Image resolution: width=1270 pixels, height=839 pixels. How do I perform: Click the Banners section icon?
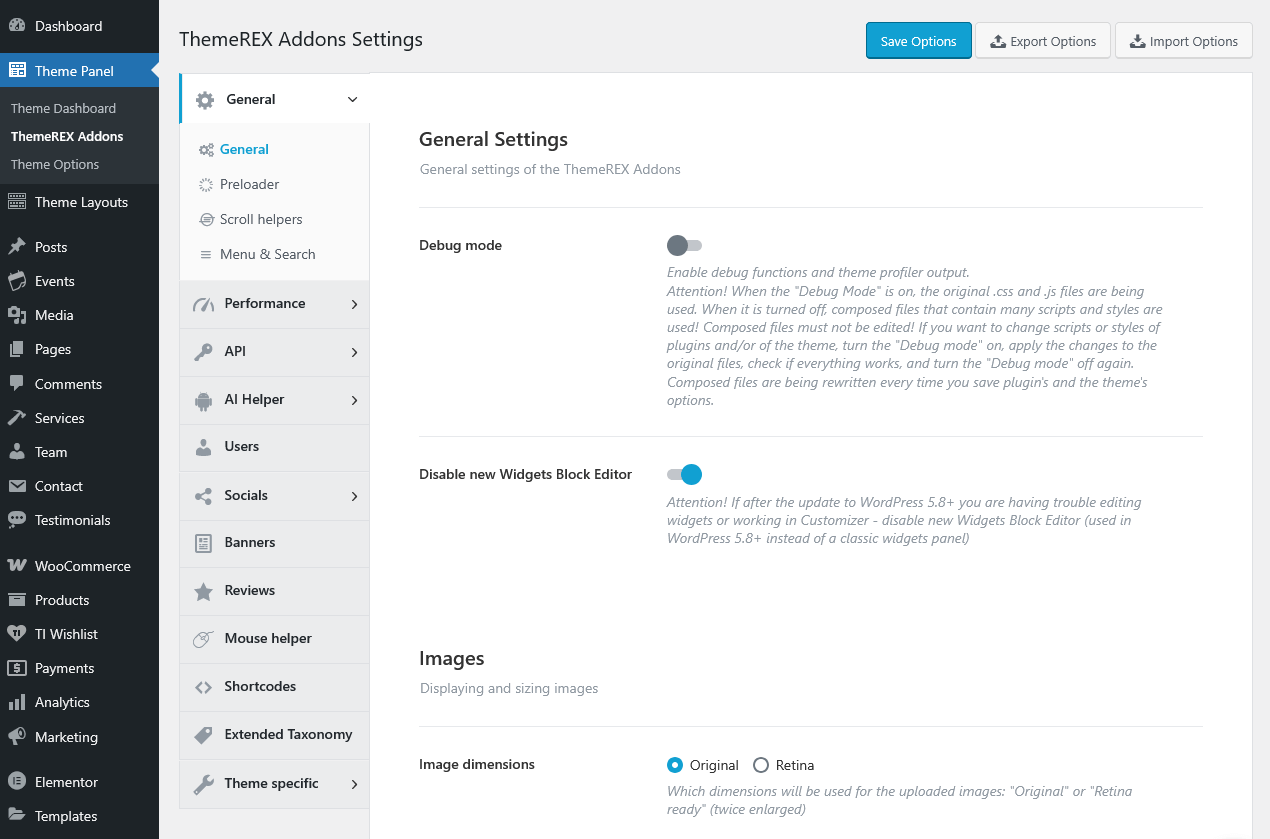pyautogui.click(x=204, y=543)
